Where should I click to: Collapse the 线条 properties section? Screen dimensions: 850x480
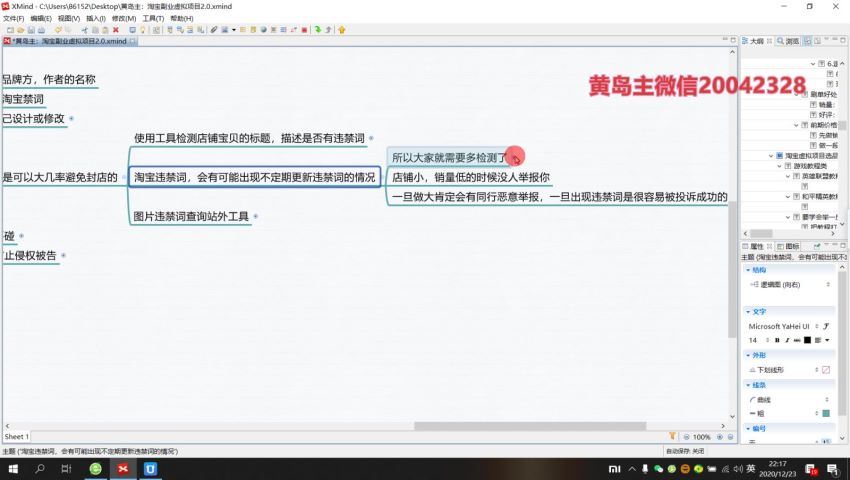point(748,385)
